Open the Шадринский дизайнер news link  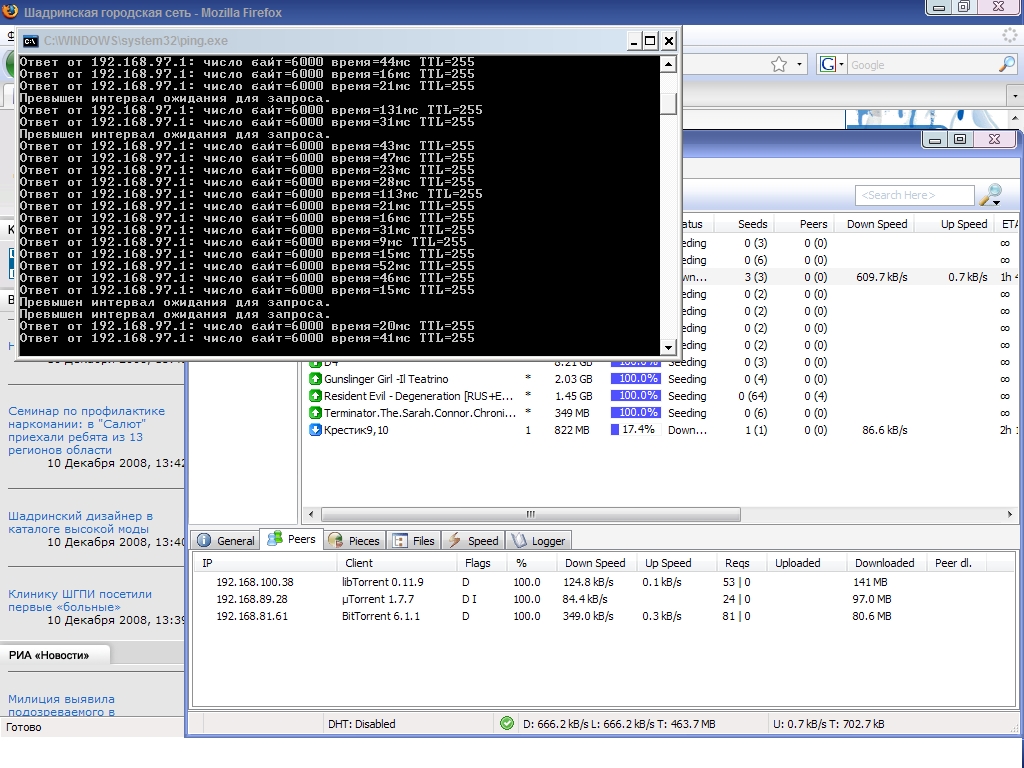pyautogui.click(x=80, y=522)
